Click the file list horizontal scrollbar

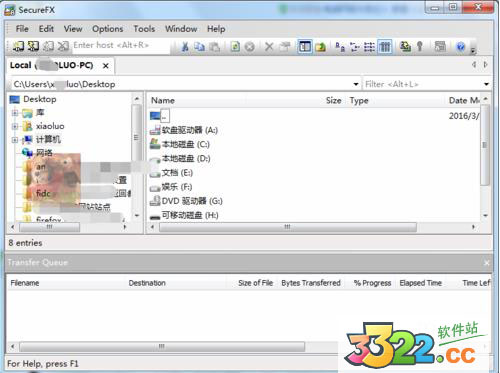click(x=313, y=227)
